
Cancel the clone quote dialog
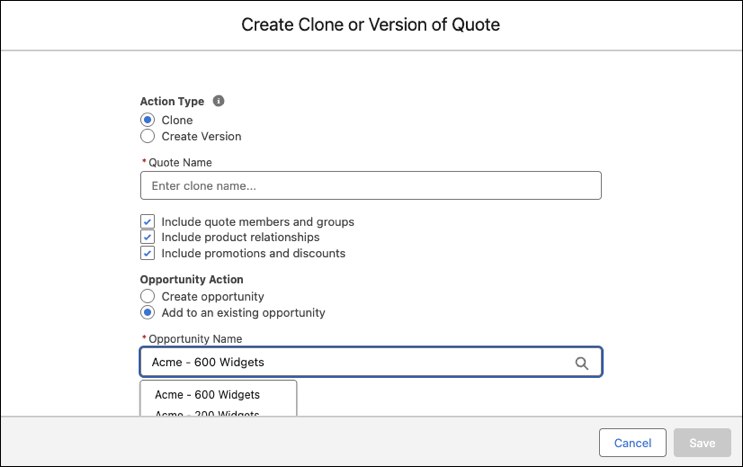(633, 443)
